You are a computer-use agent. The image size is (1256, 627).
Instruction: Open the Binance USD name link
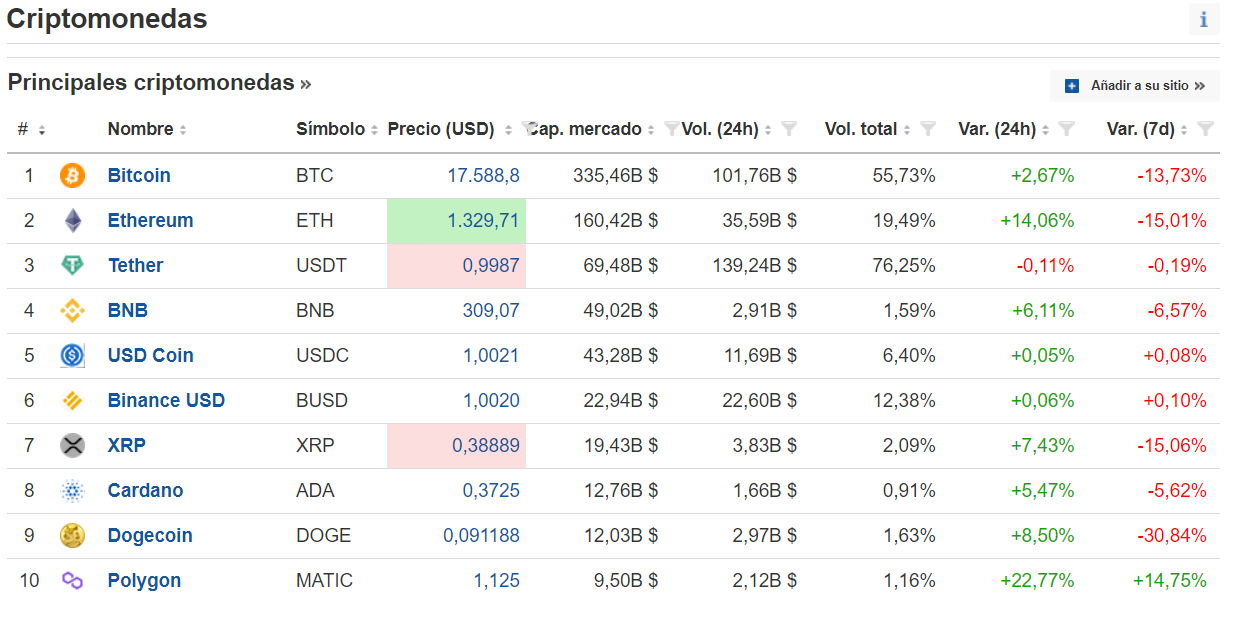coord(166,401)
